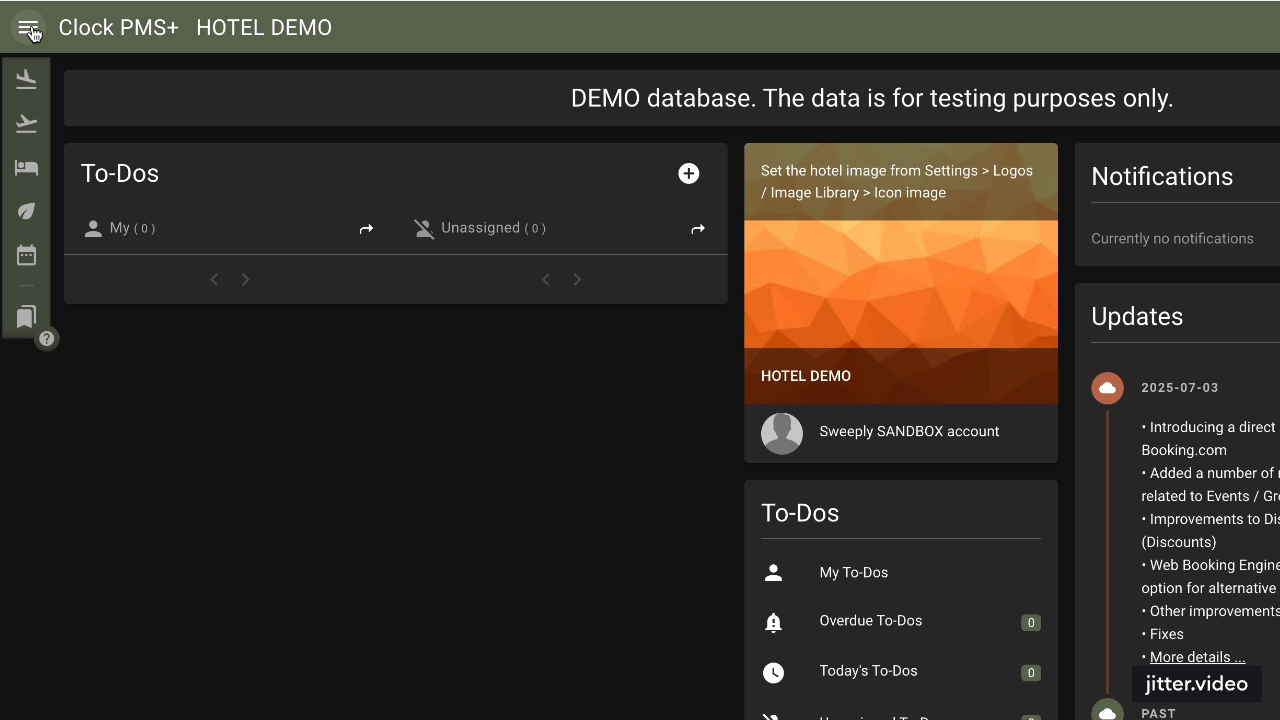Click the HOTEL DEMO title in header
The width and height of the screenshot is (1280, 720).
point(264,28)
